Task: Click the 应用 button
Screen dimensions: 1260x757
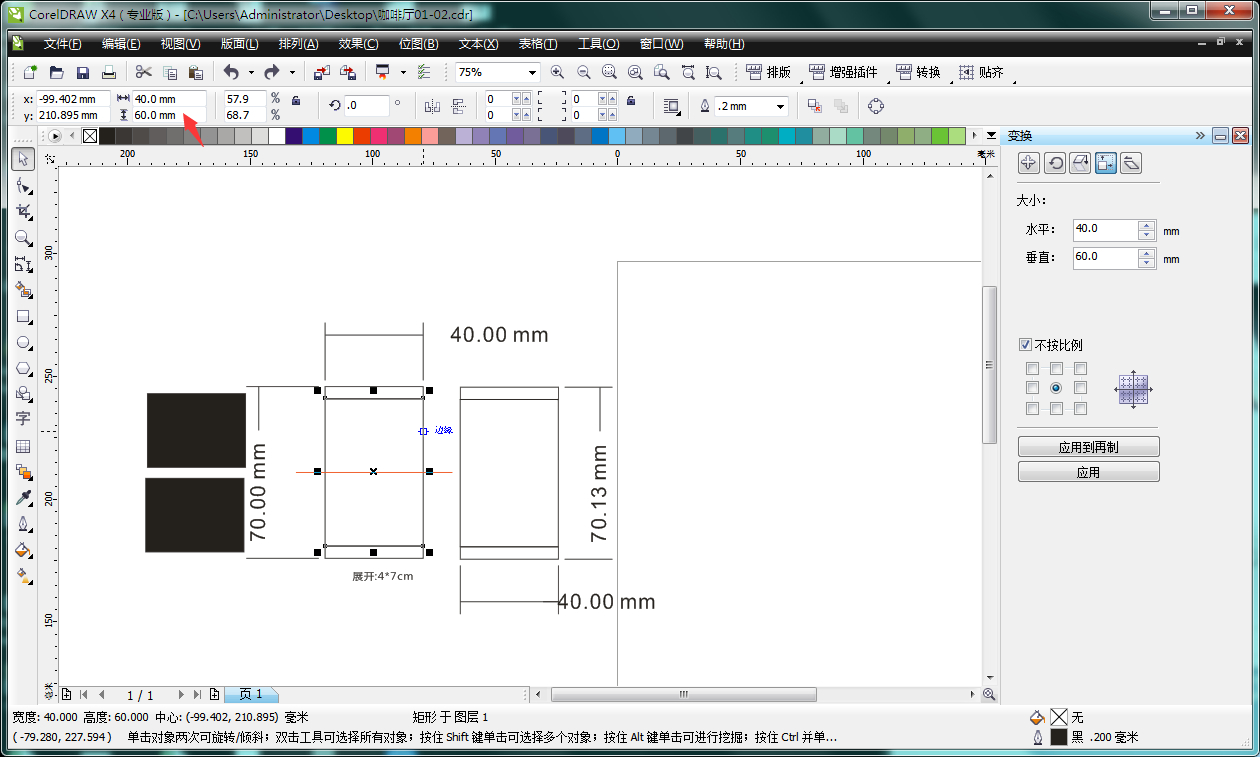Action: point(1088,472)
